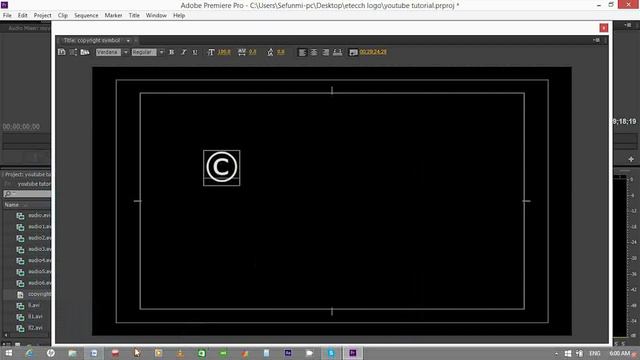Toggle italic text formatting
The image size is (640, 360).
184,52
